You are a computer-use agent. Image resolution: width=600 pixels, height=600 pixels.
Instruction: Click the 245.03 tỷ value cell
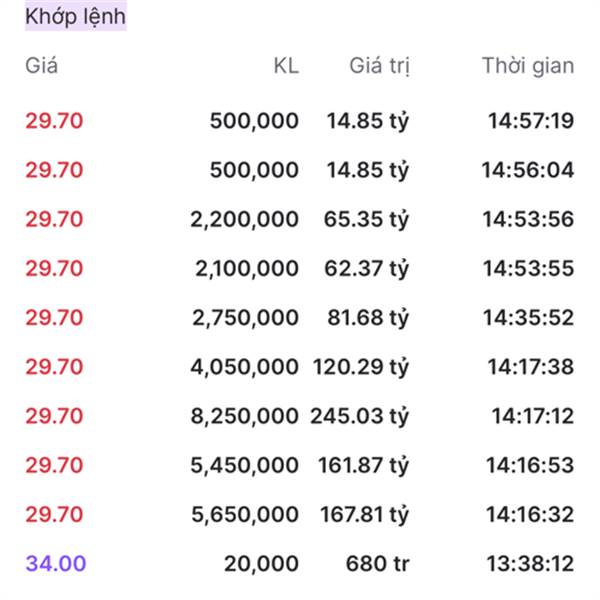360,416
